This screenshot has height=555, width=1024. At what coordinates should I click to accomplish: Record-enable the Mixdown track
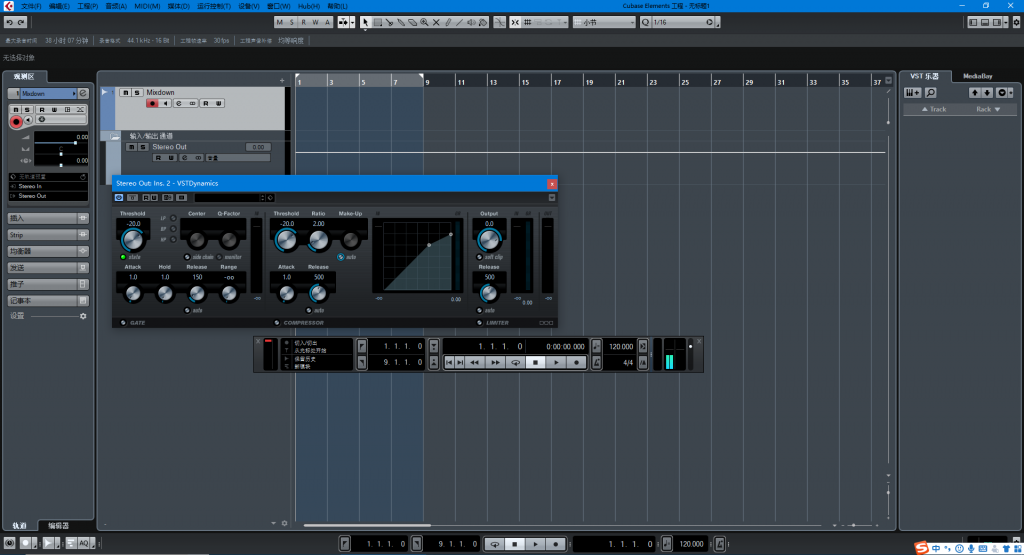152,103
